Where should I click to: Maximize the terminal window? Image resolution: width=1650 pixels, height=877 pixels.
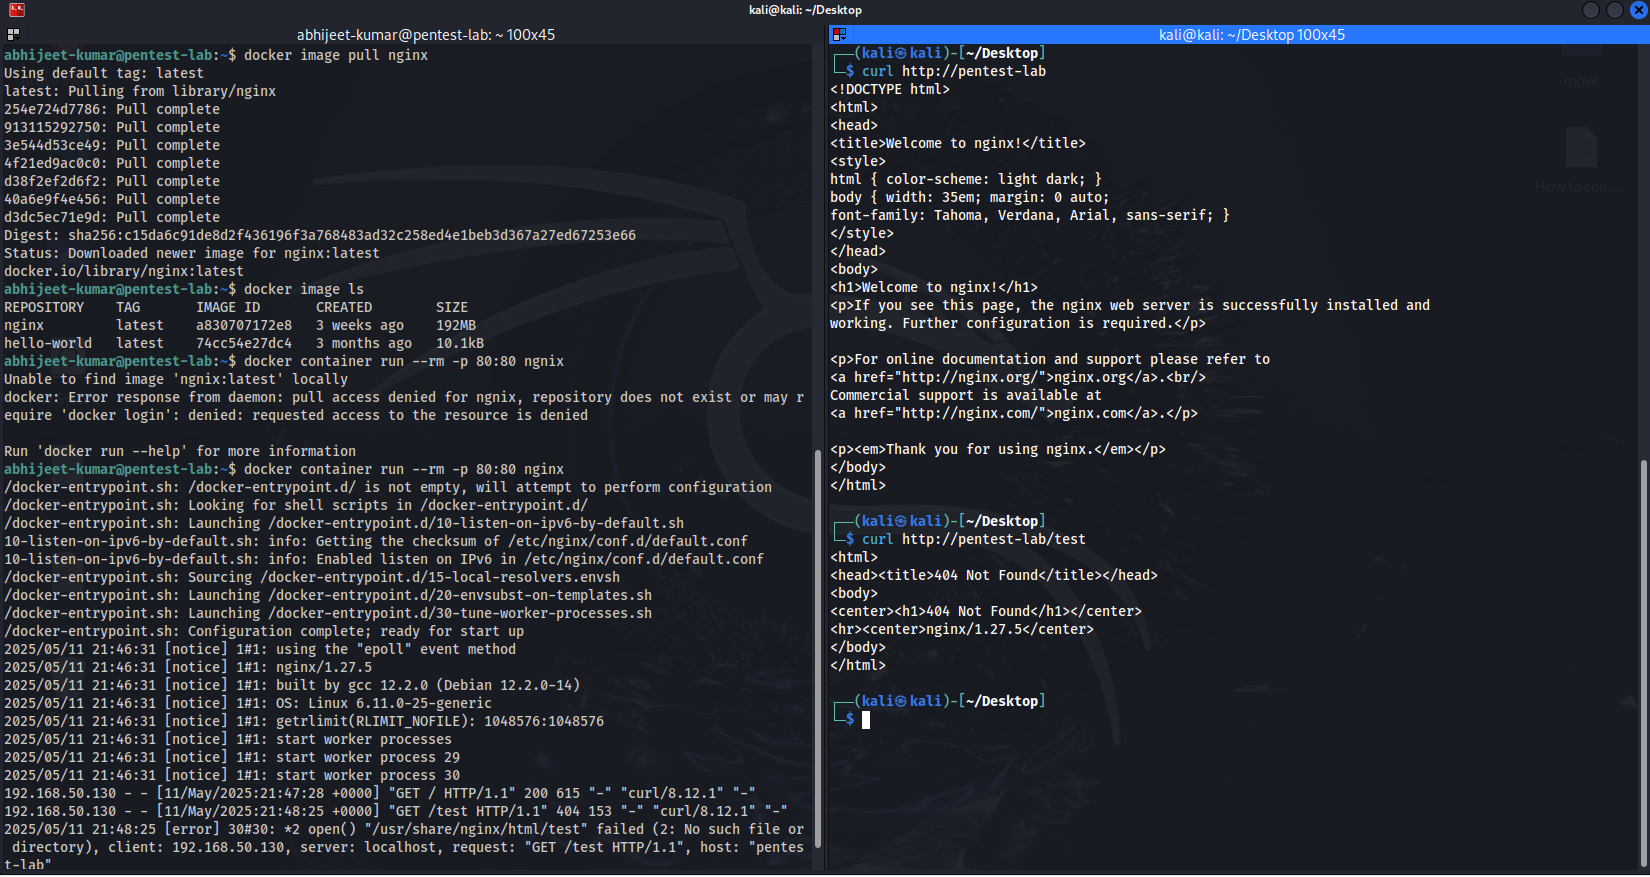1615,10
